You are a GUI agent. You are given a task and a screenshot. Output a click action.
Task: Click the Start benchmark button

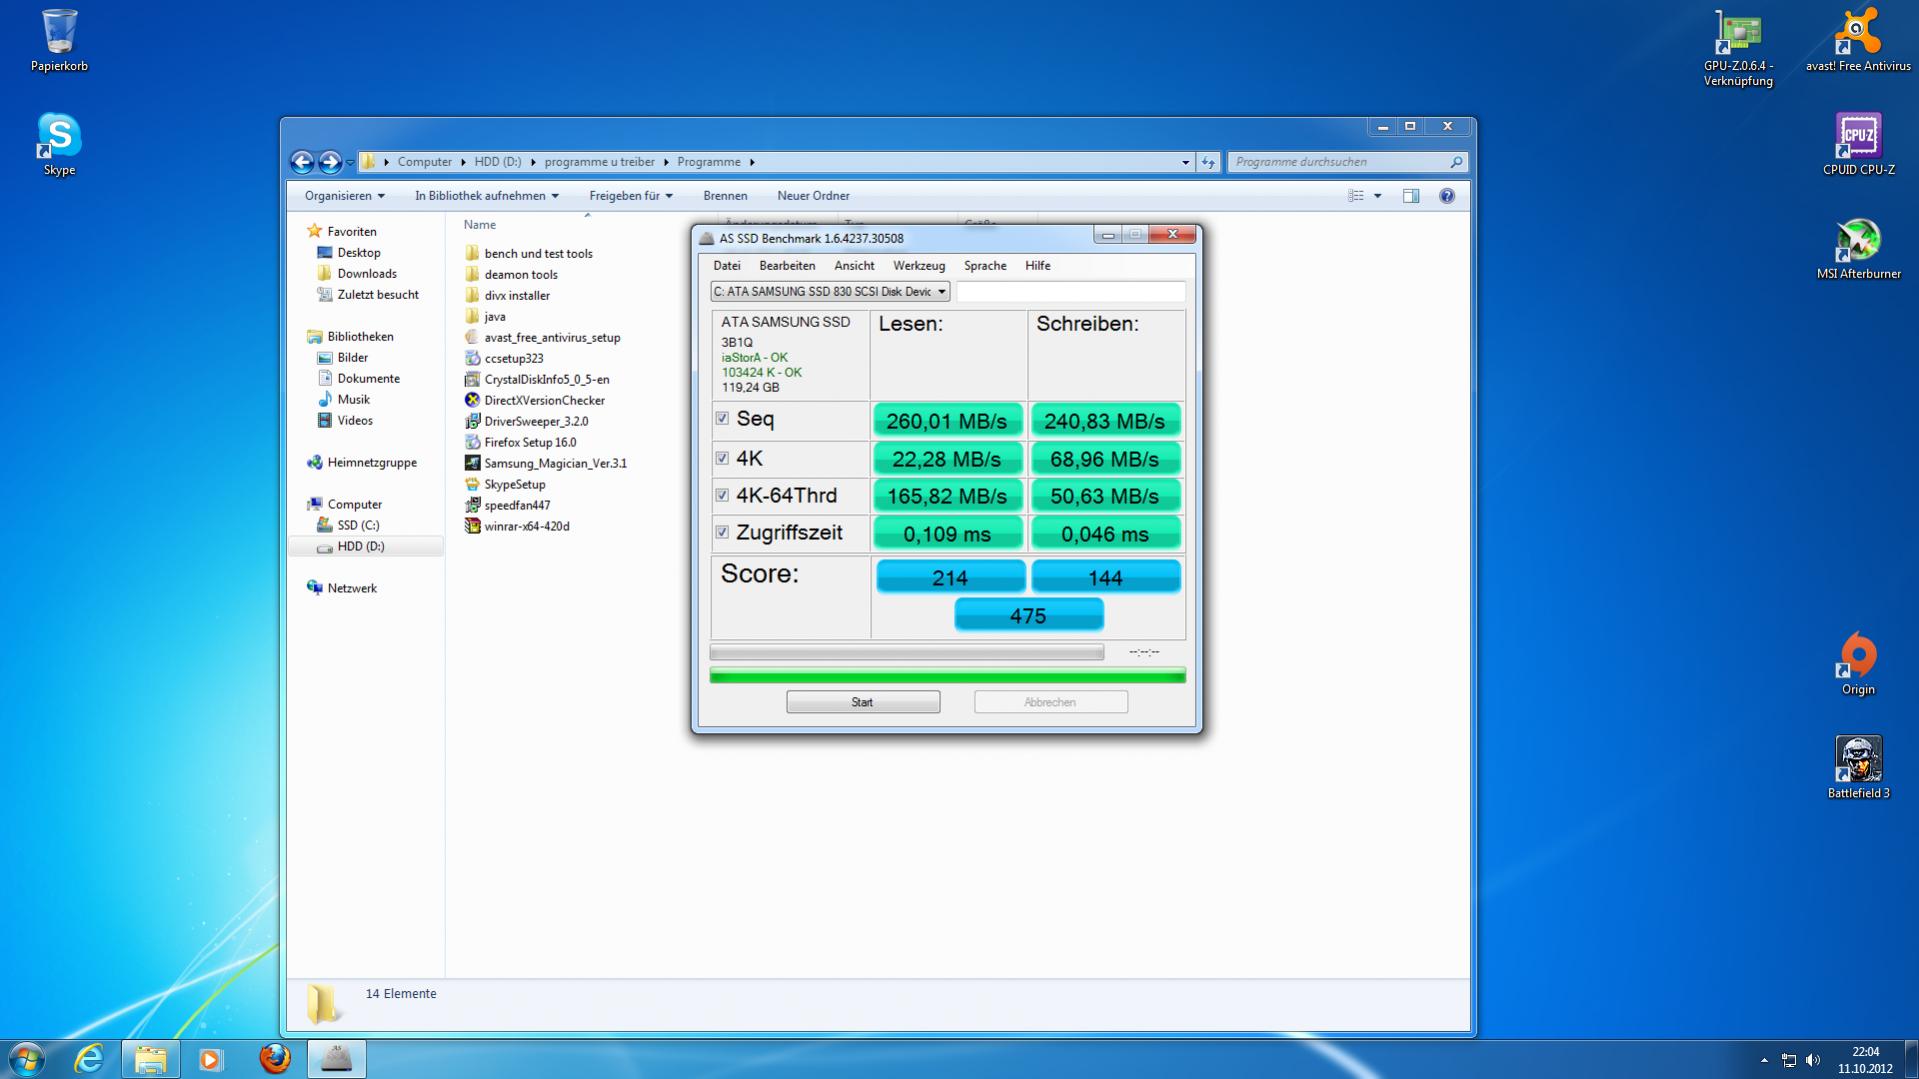click(x=863, y=702)
